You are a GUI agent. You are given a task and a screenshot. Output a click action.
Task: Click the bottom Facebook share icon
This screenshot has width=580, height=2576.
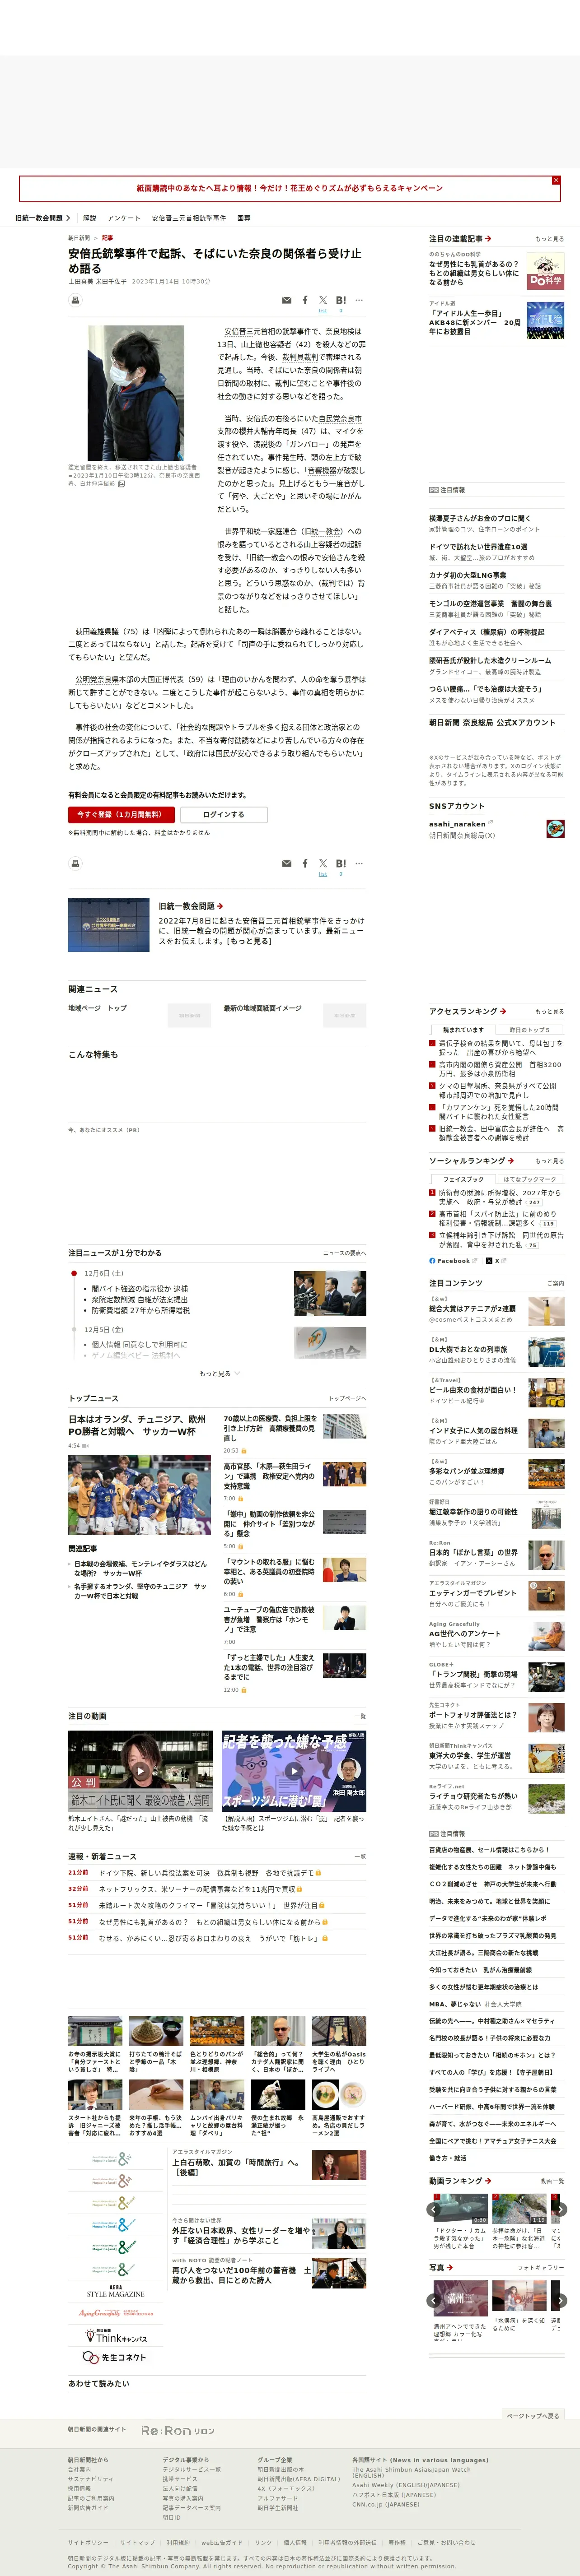(305, 863)
